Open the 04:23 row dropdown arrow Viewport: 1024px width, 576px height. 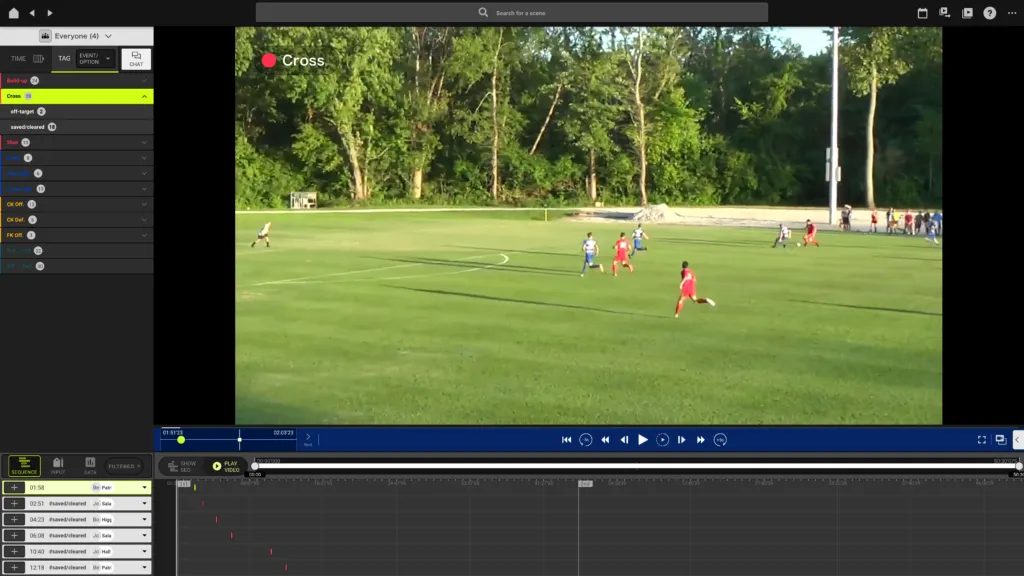[x=144, y=519]
